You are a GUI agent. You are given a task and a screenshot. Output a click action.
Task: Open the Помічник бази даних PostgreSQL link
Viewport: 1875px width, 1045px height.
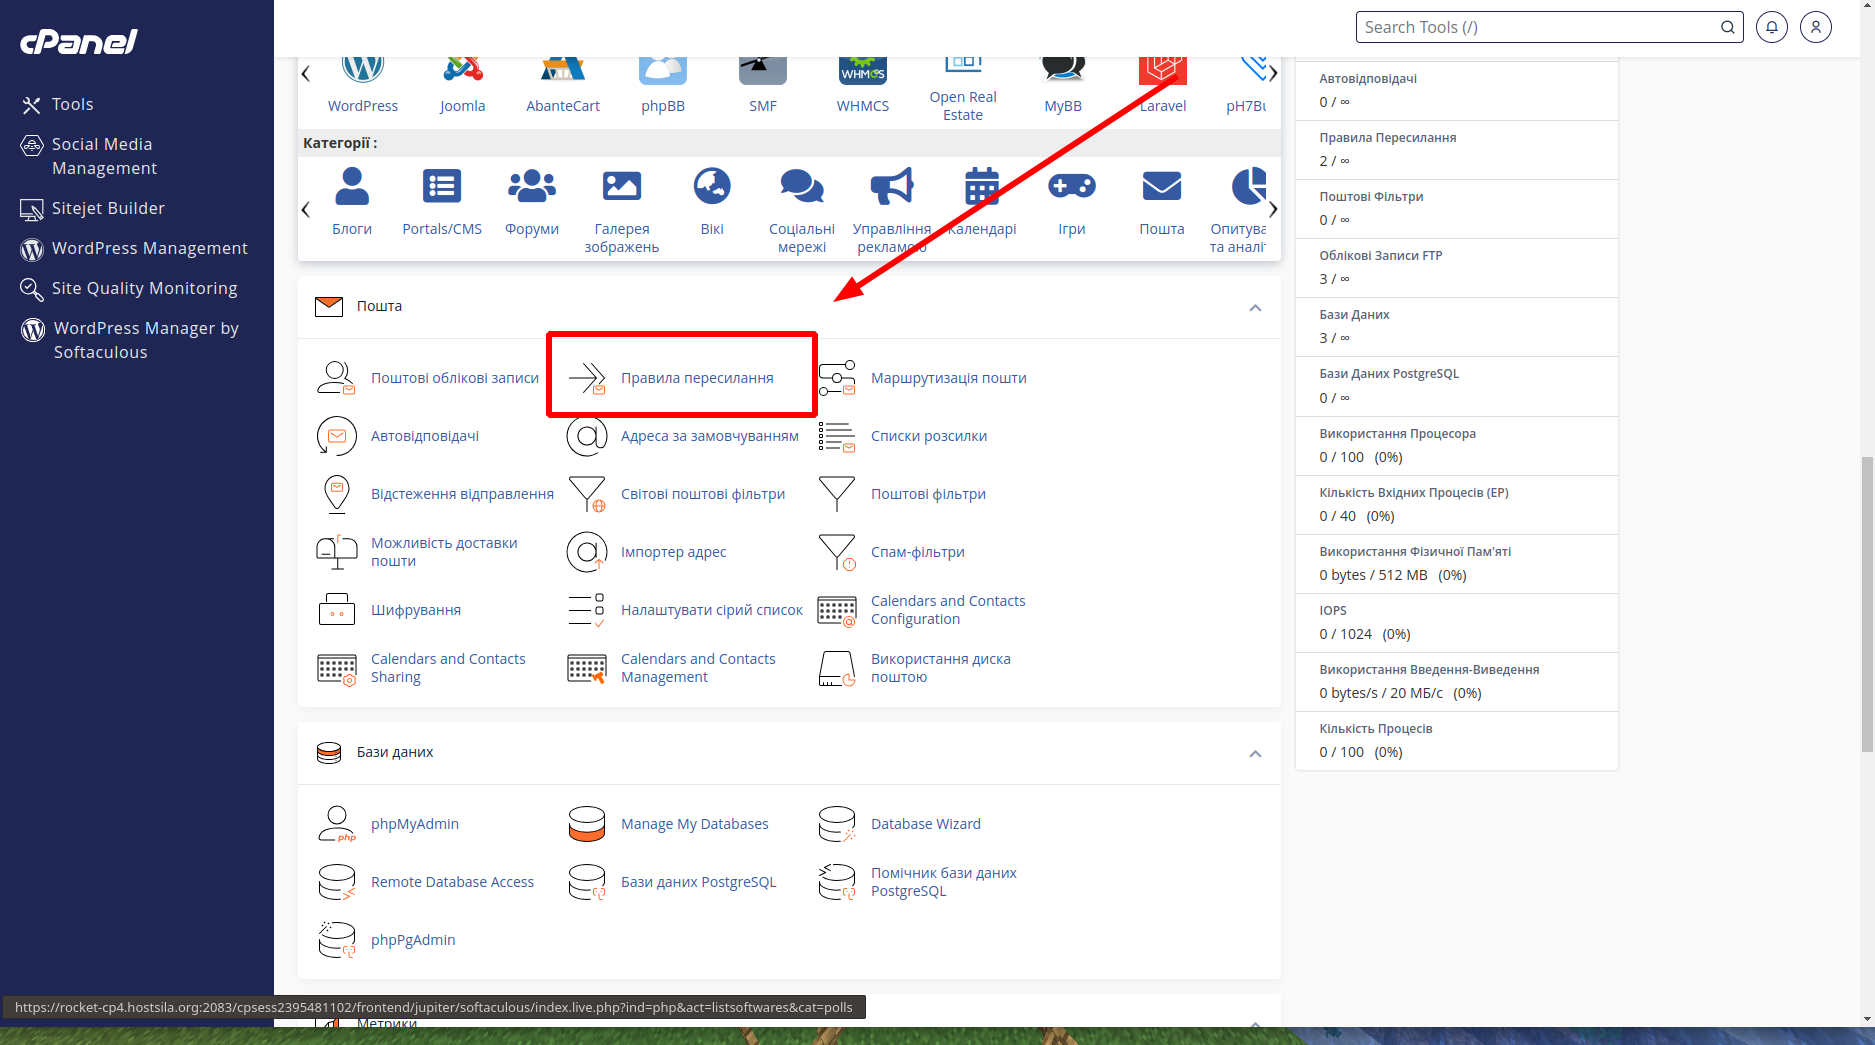[x=944, y=882]
